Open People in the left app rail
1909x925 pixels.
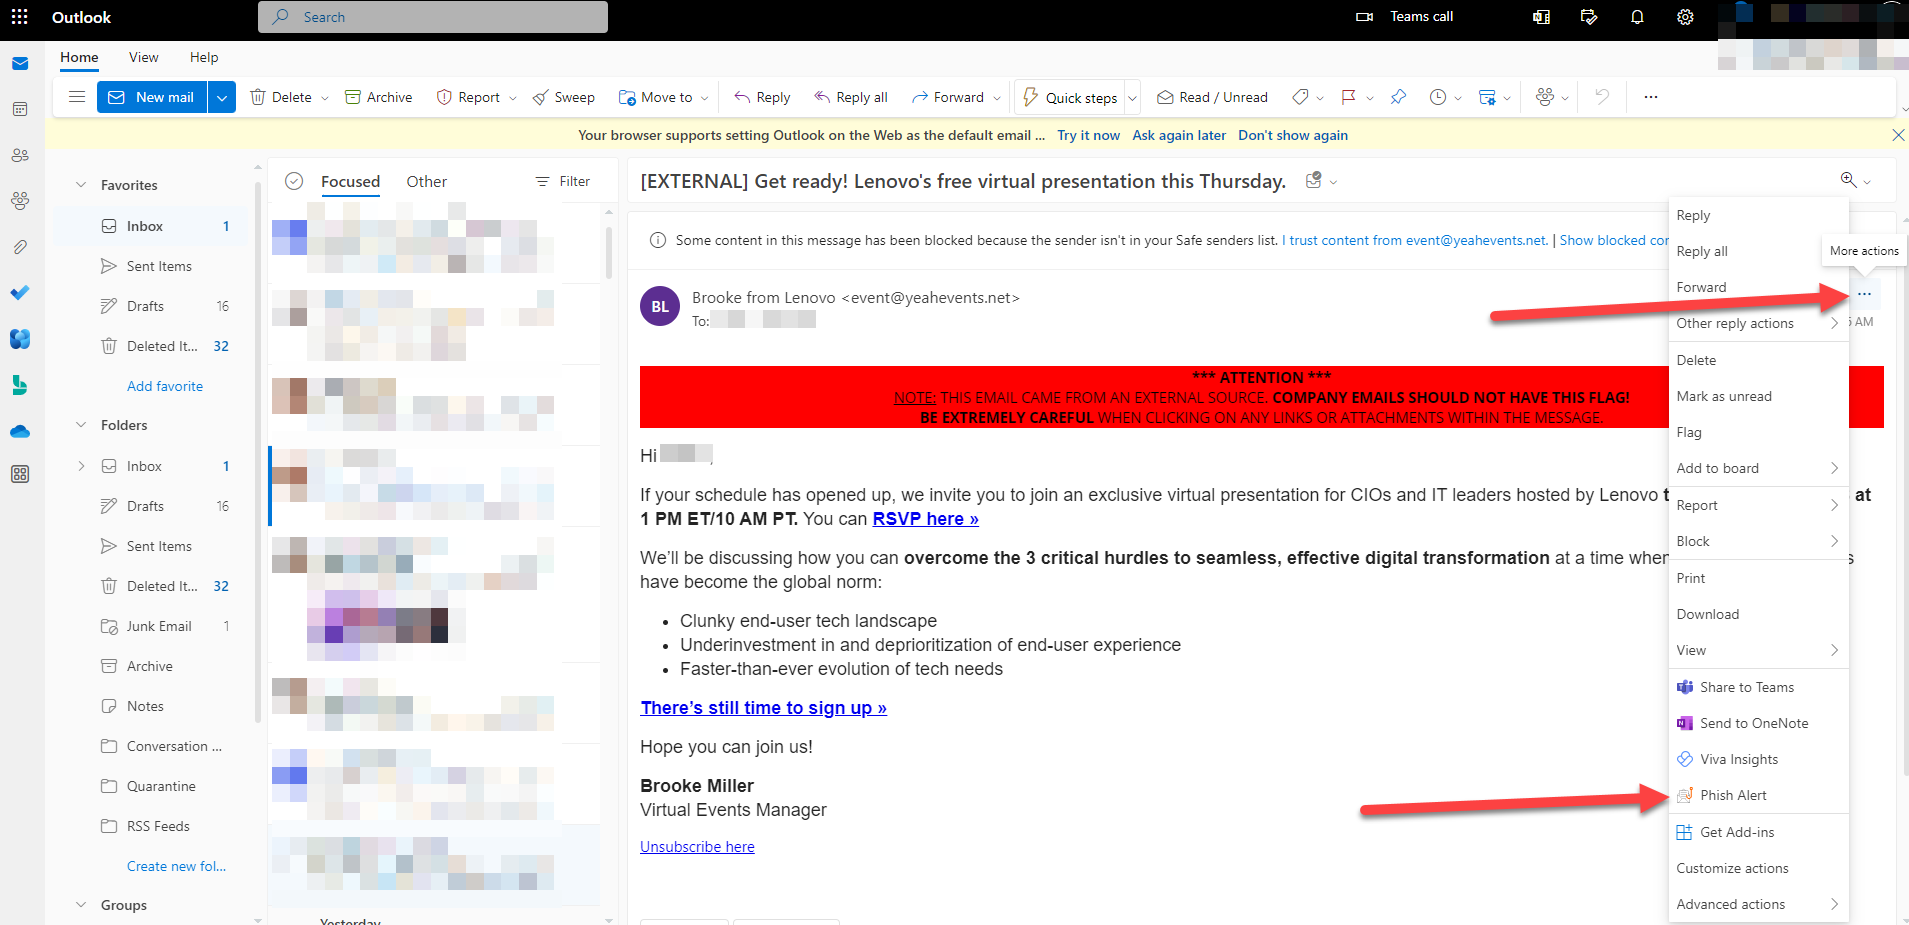[x=20, y=155]
